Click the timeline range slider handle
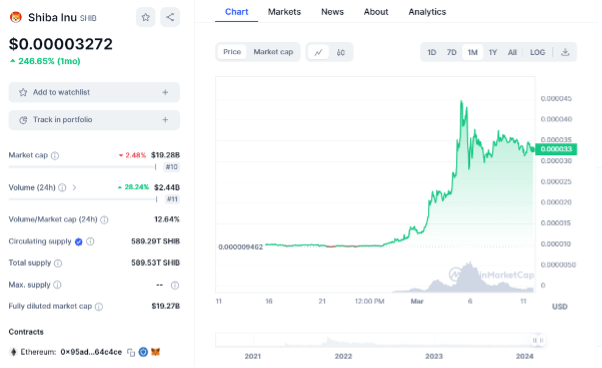This screenshot has height=368, width=602. (538, 340)
